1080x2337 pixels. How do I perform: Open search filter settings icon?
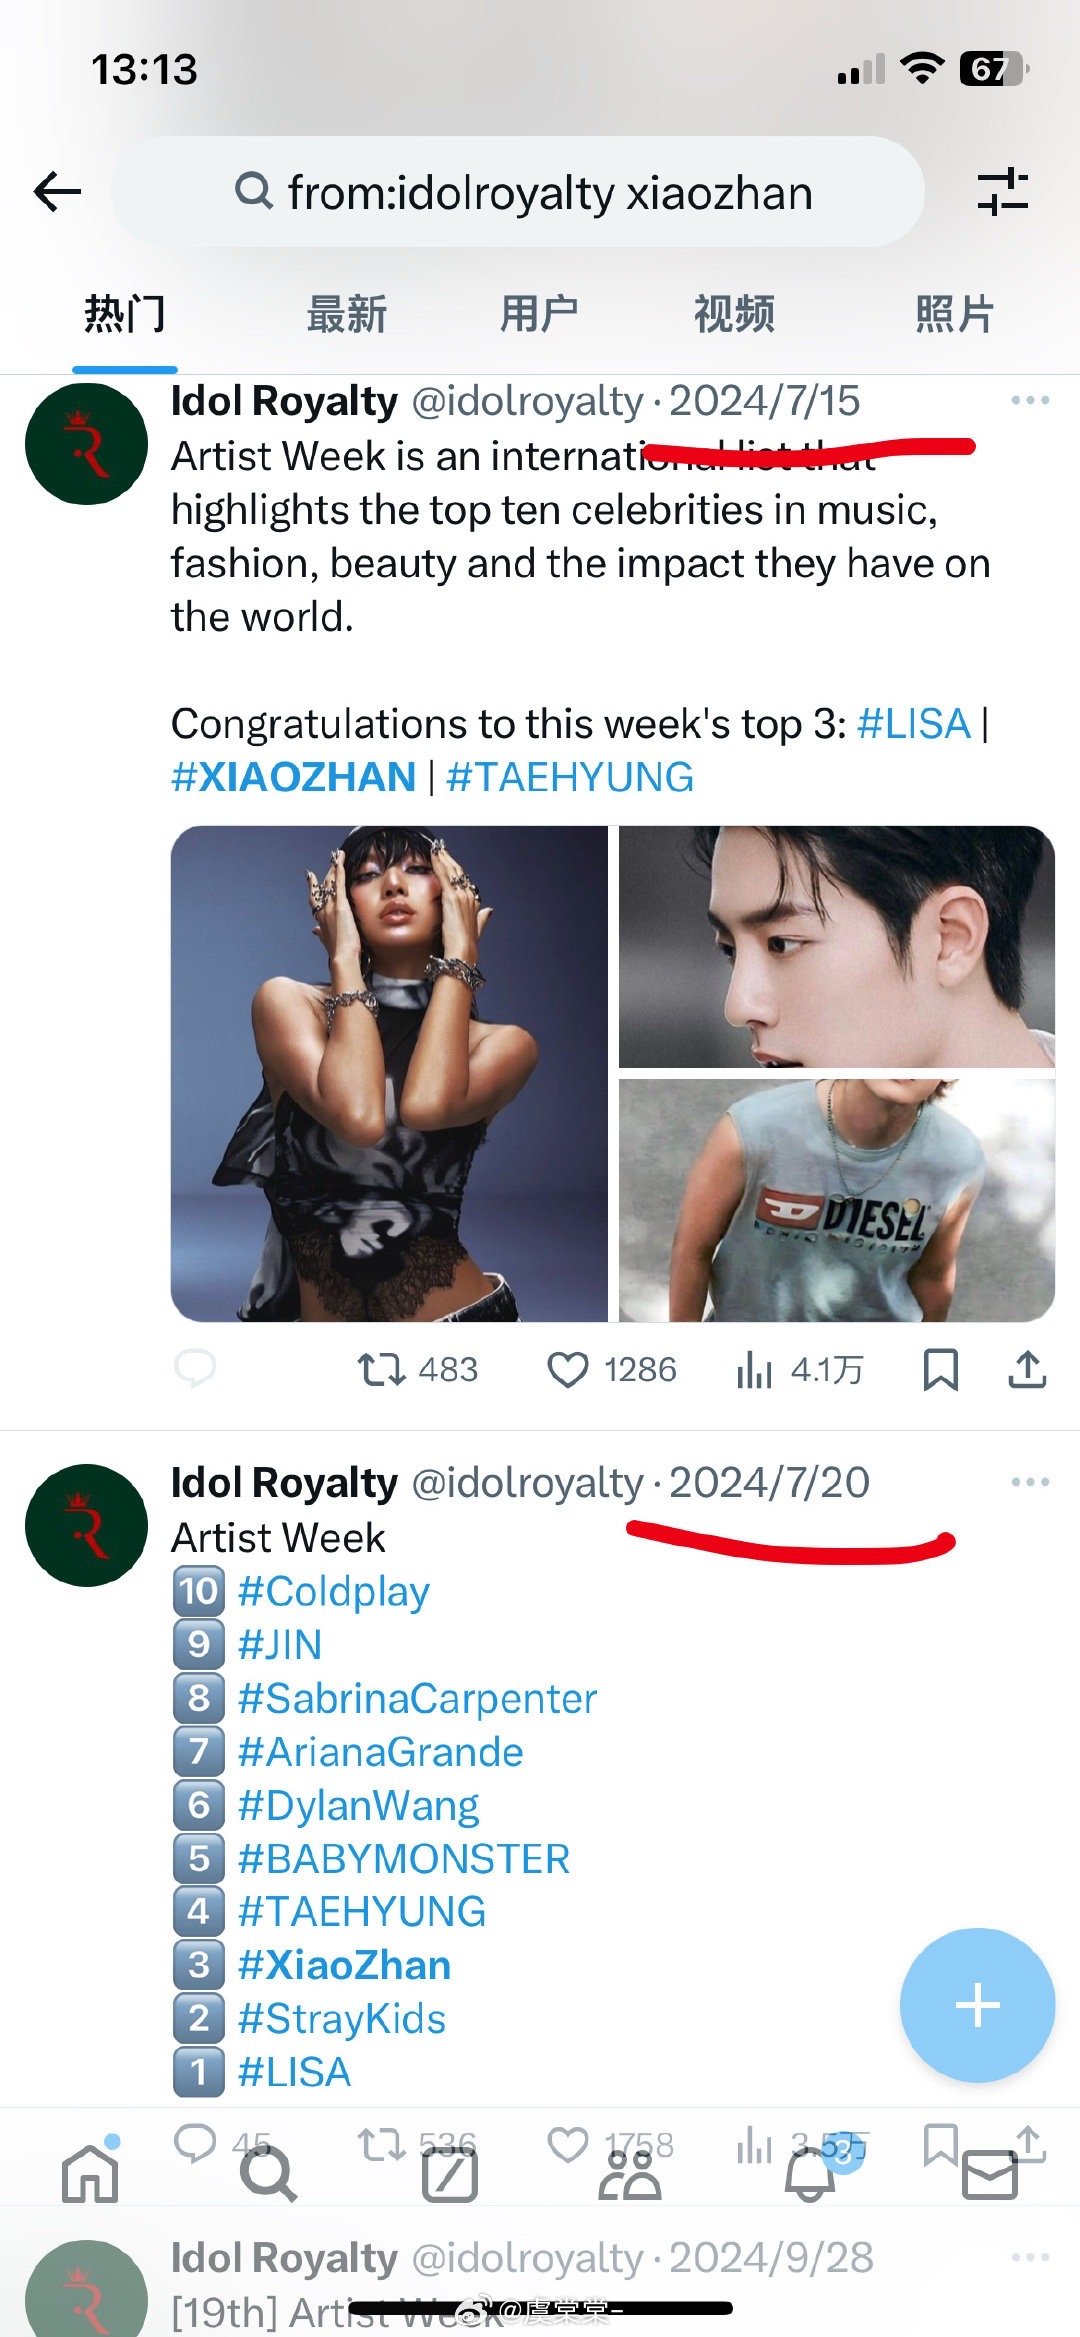pos(1002,191)
